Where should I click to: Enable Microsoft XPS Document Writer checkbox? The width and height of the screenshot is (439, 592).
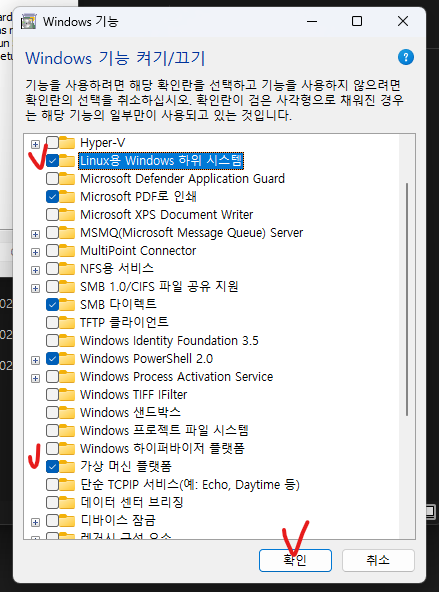pyautogui.click(x=52, y=215)
